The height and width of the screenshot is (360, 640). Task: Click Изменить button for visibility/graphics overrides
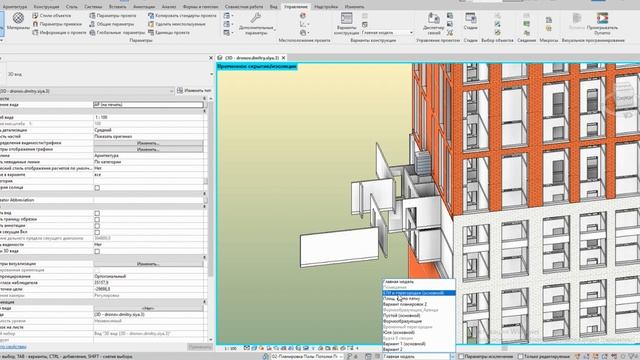point(148,143)
